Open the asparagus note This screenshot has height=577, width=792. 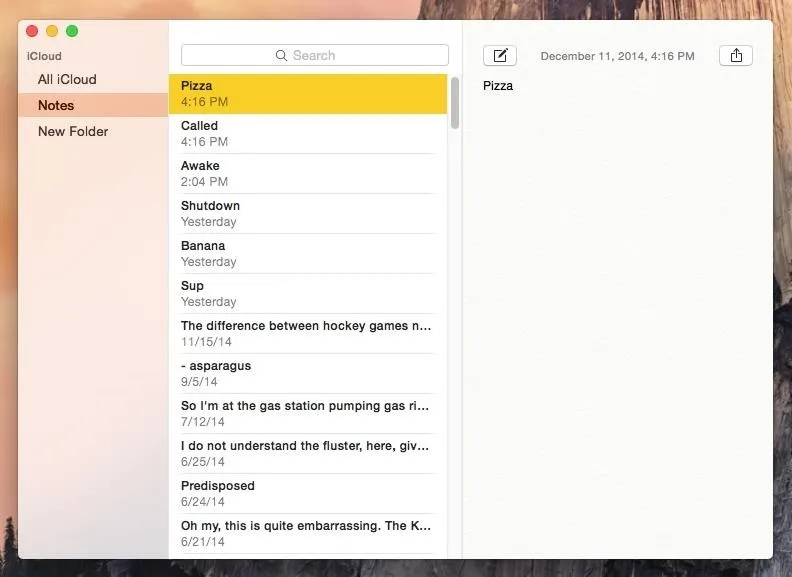308,373
